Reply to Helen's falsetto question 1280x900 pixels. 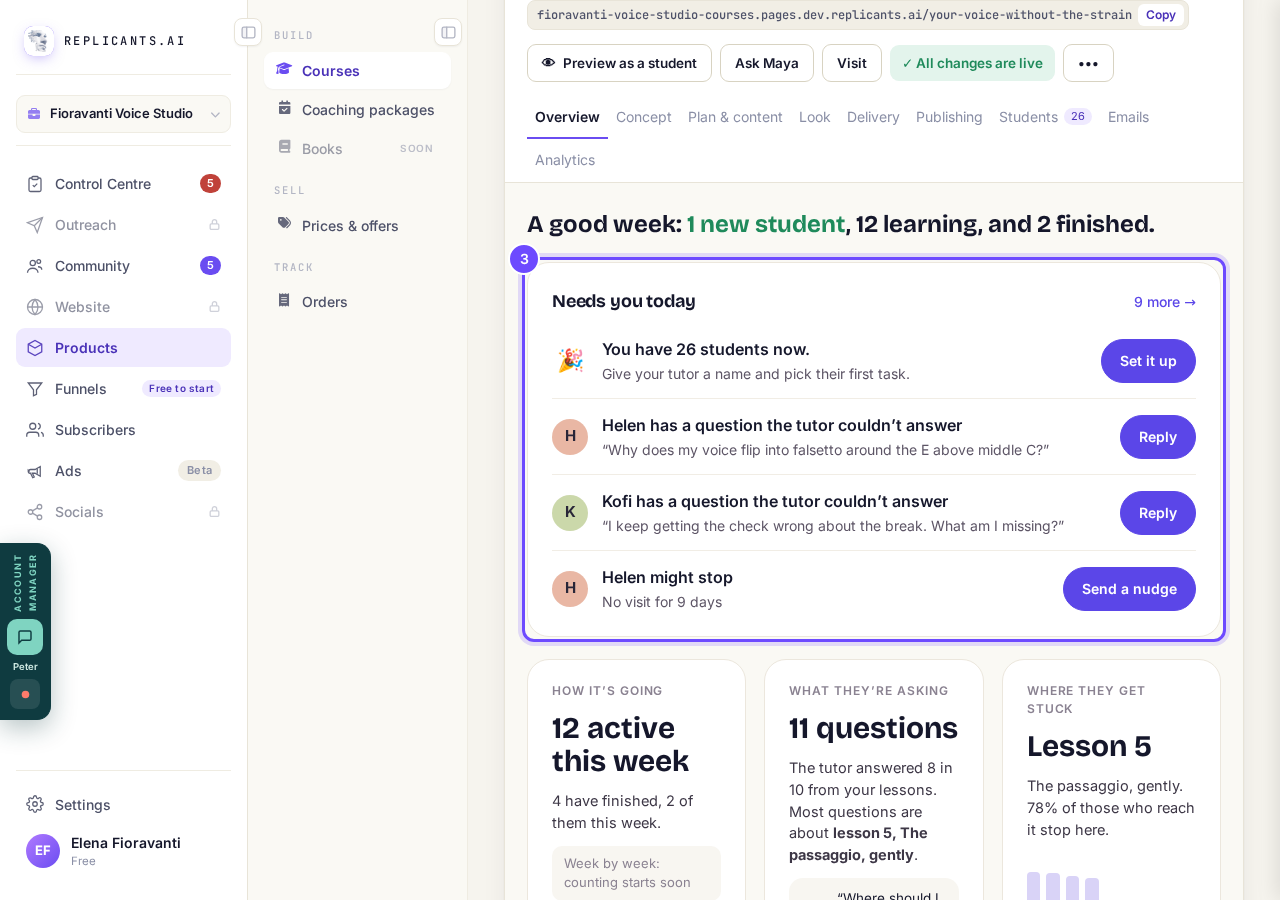tap(1158, 437)
